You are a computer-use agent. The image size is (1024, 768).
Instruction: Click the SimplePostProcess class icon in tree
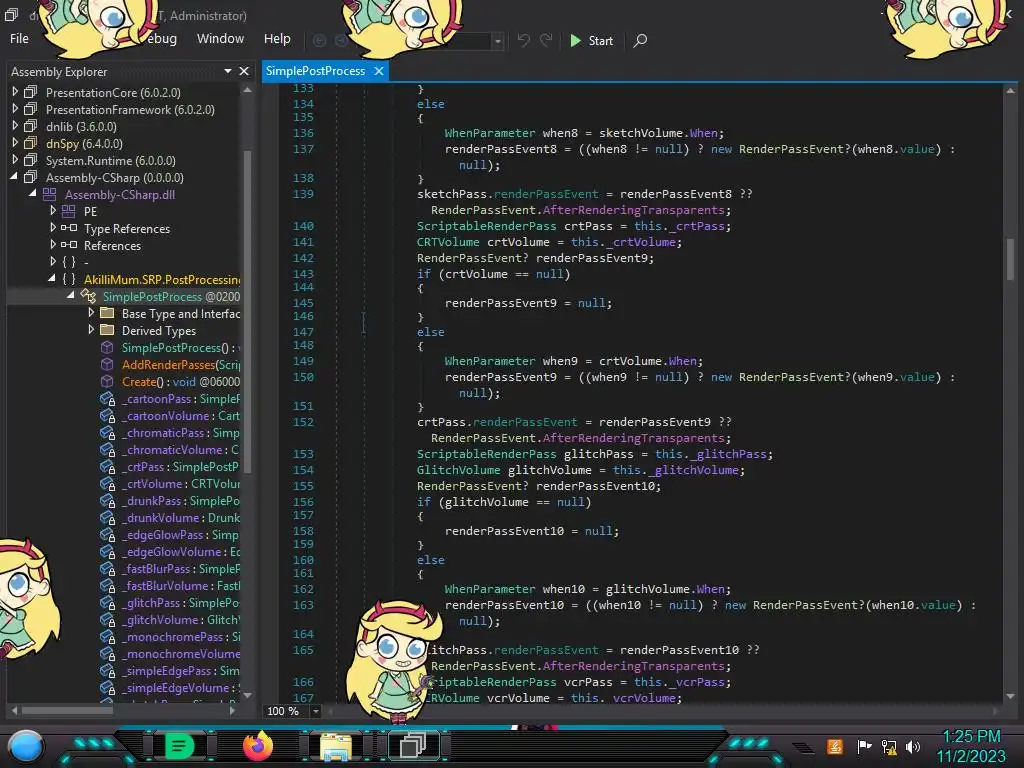[88, 296]
